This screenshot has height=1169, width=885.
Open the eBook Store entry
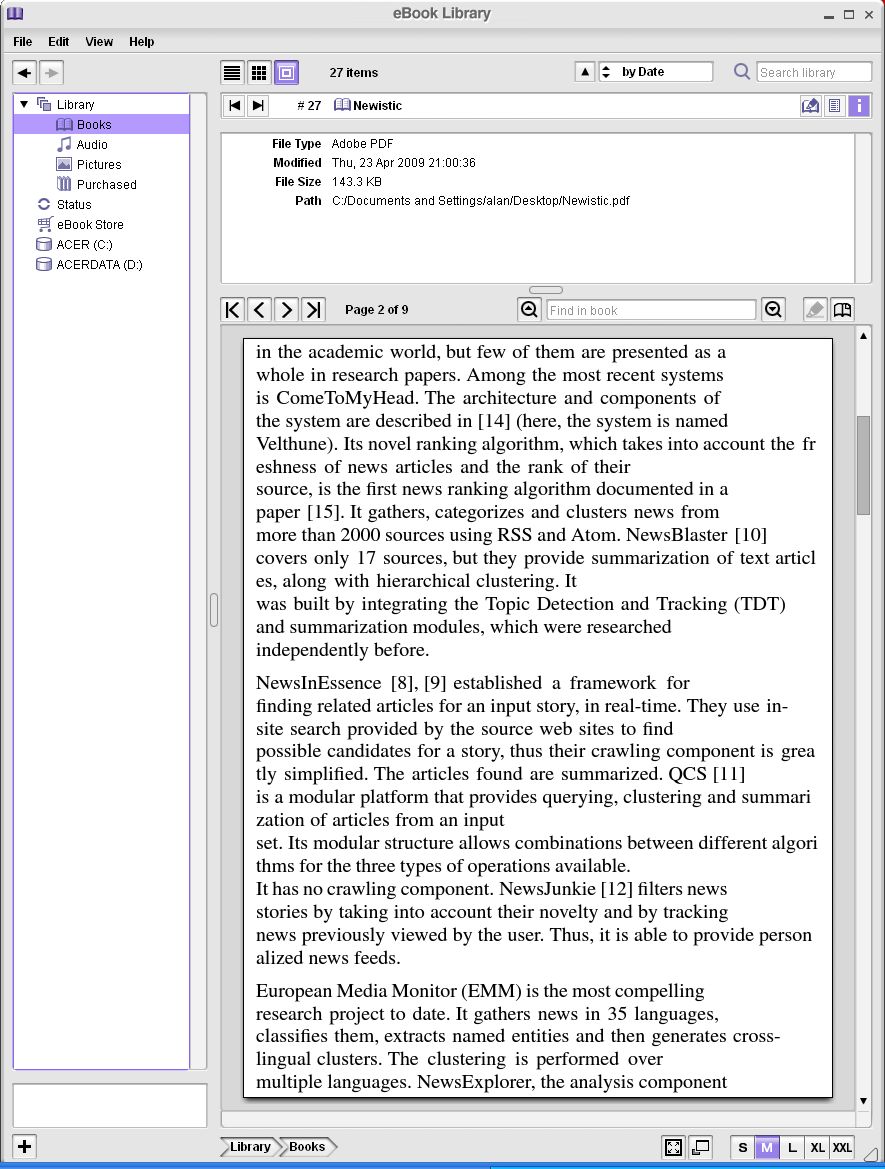[x=80, y=224]
